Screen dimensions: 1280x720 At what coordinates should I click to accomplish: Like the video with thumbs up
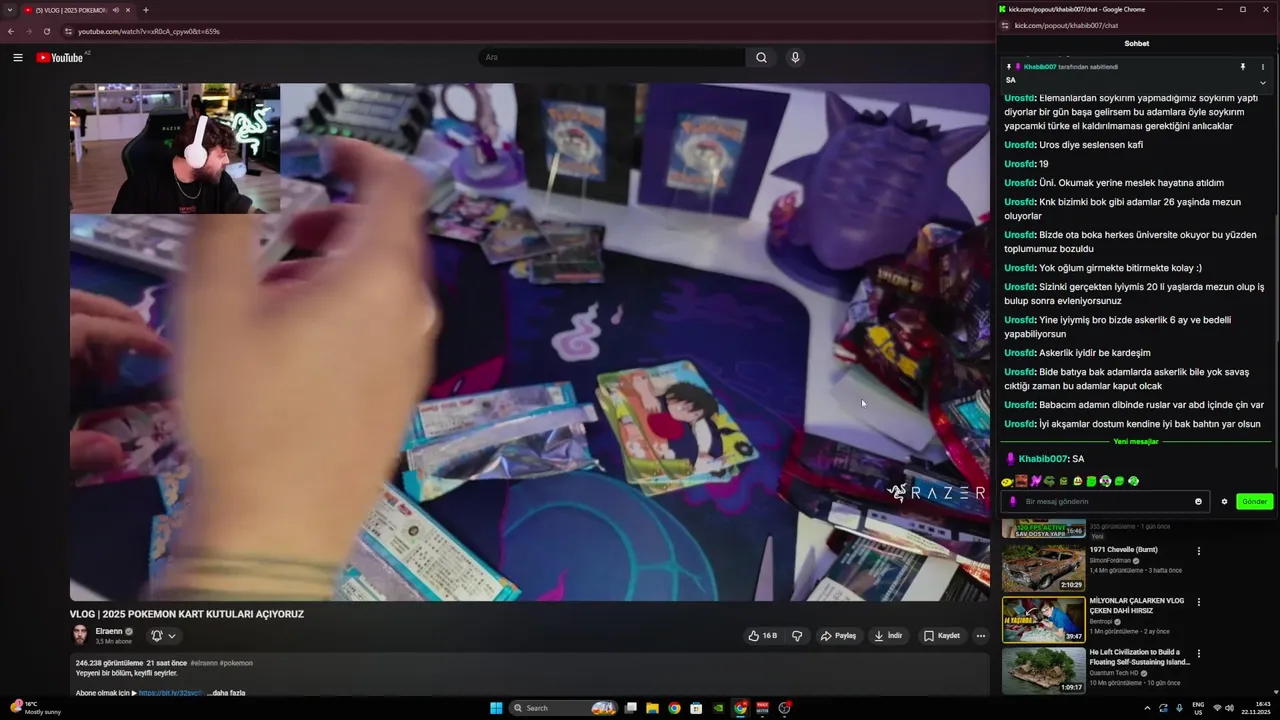pos(762,635)
